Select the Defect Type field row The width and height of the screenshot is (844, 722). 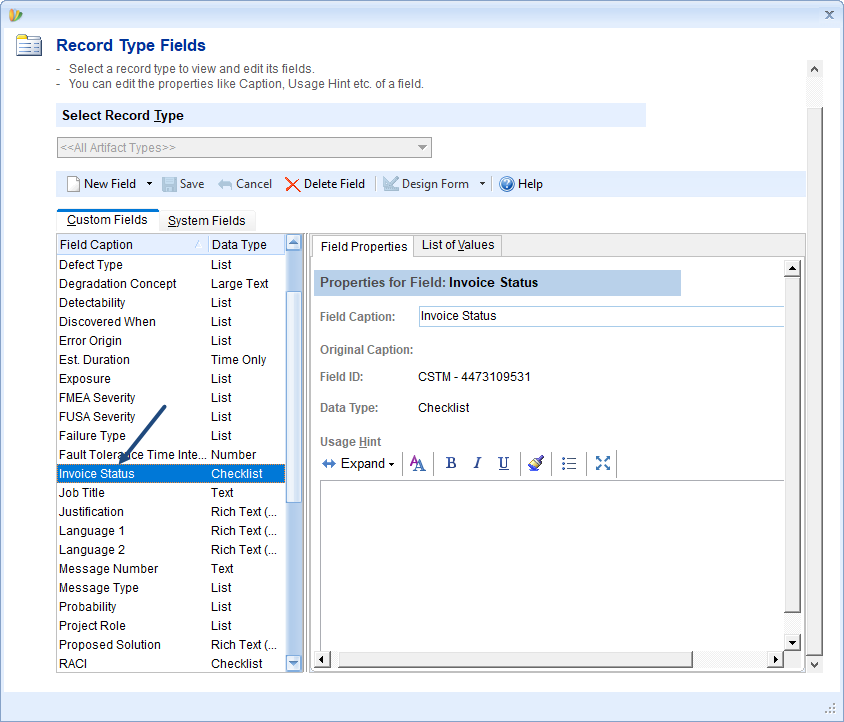(x=171, y=265)
